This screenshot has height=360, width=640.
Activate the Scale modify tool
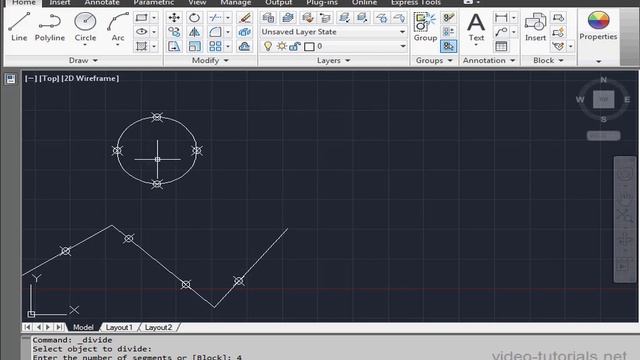point(194,46)
